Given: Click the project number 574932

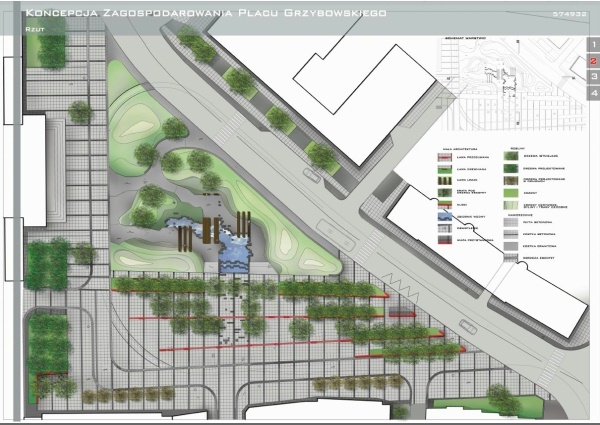Looking at the screenshot, I should click(568, 16).
